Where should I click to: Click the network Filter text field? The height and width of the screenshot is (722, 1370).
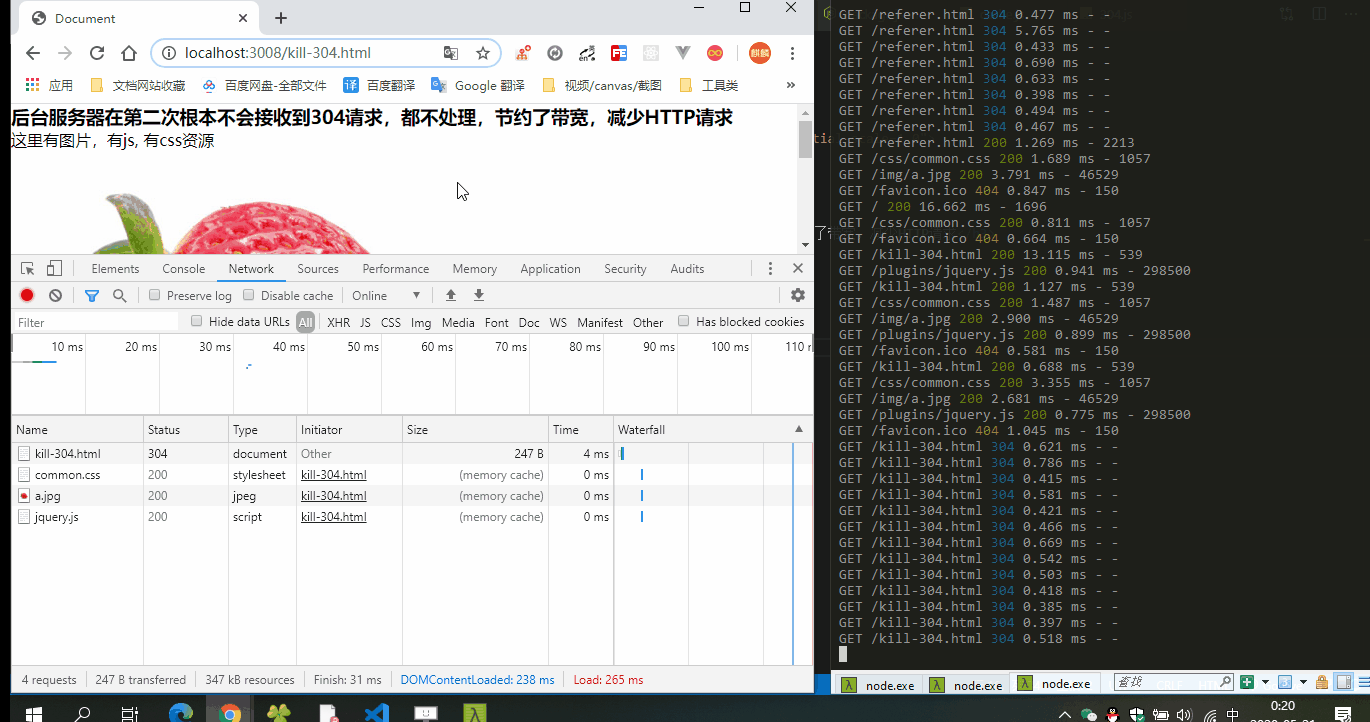95,322
